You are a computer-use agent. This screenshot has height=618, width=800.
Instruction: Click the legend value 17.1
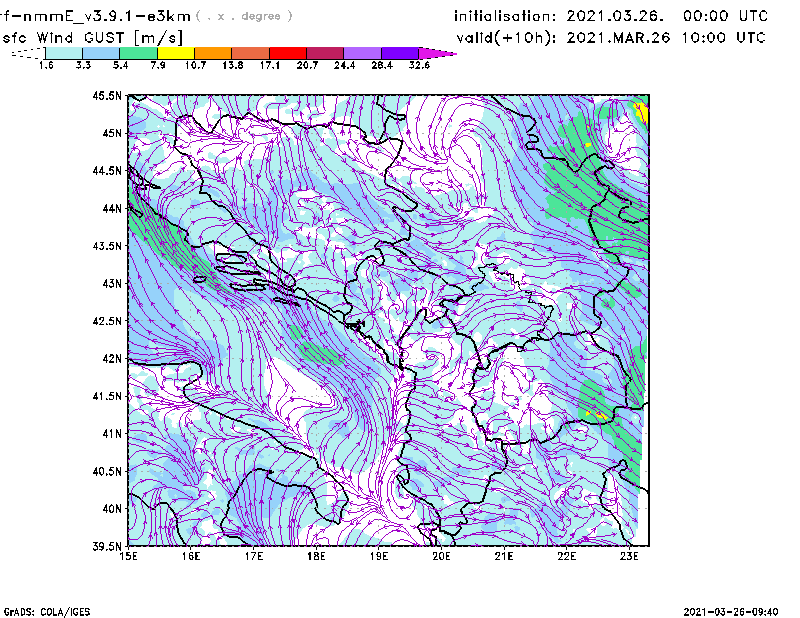pyautogui.click(x=270, y=65)
